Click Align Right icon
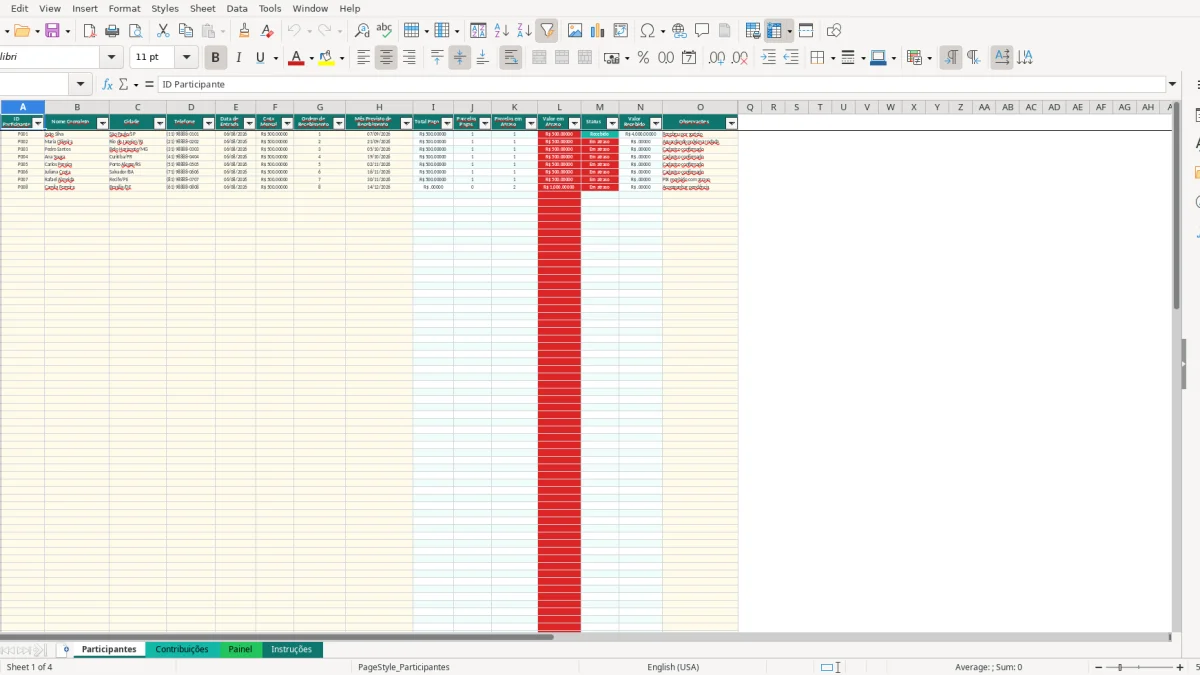The image size is (1200, 675). click(x=409, y=58)
